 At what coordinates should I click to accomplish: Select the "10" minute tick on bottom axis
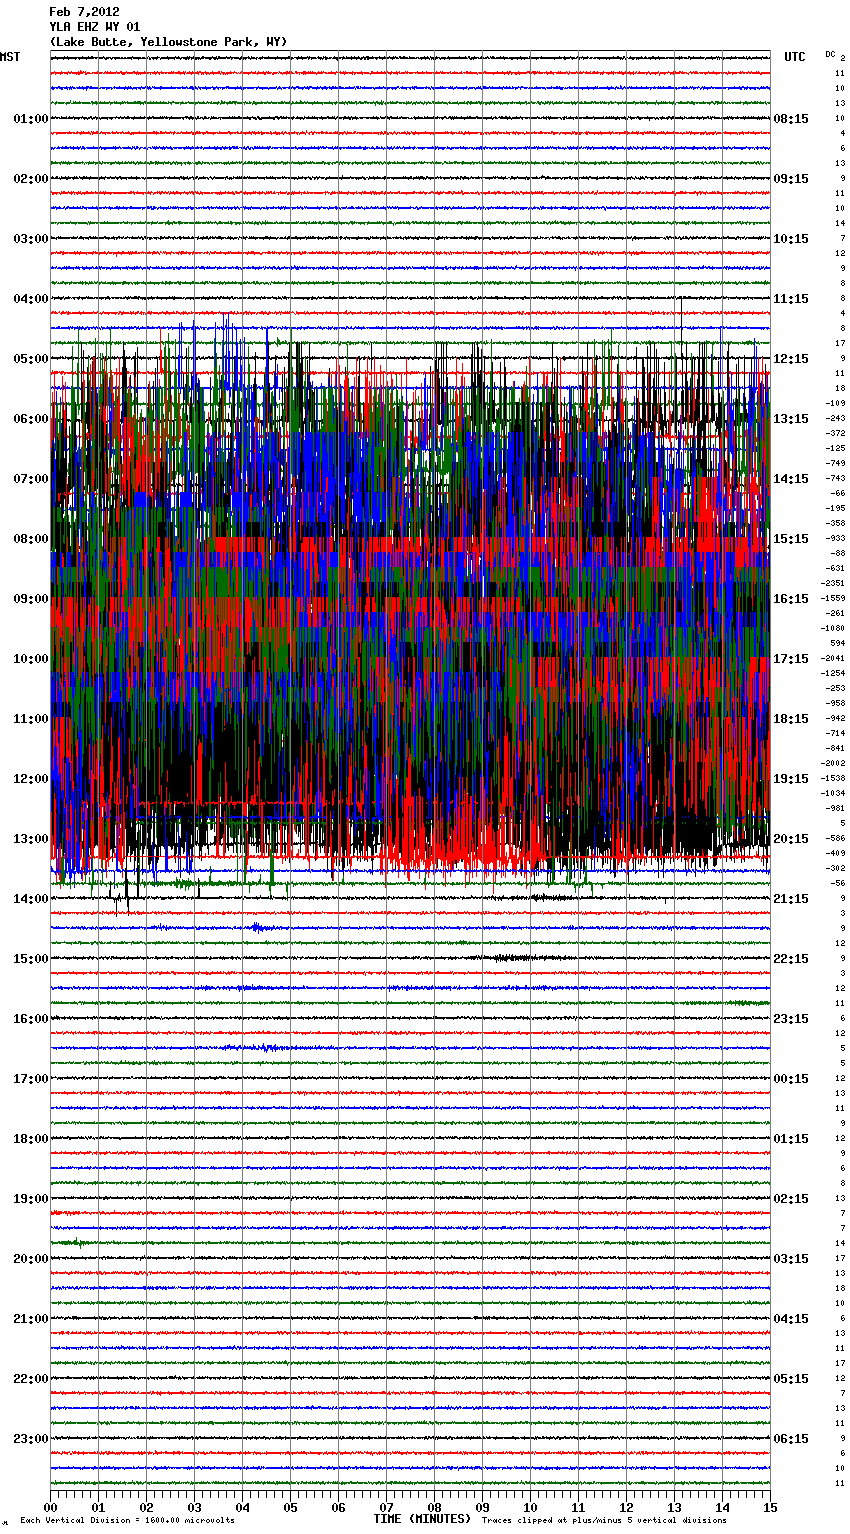pyautogui.click(x=530, y=1507)
